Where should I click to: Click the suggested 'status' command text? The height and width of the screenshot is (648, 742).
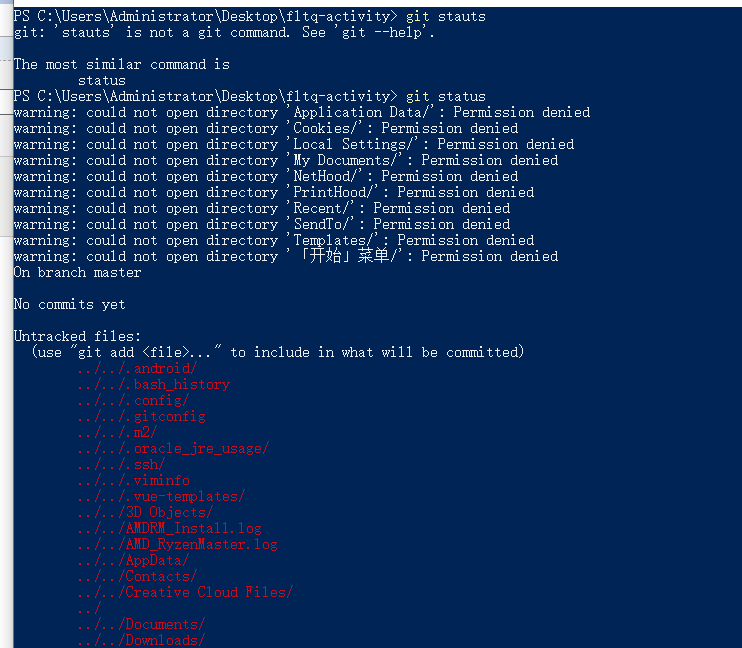click(102, 80)
